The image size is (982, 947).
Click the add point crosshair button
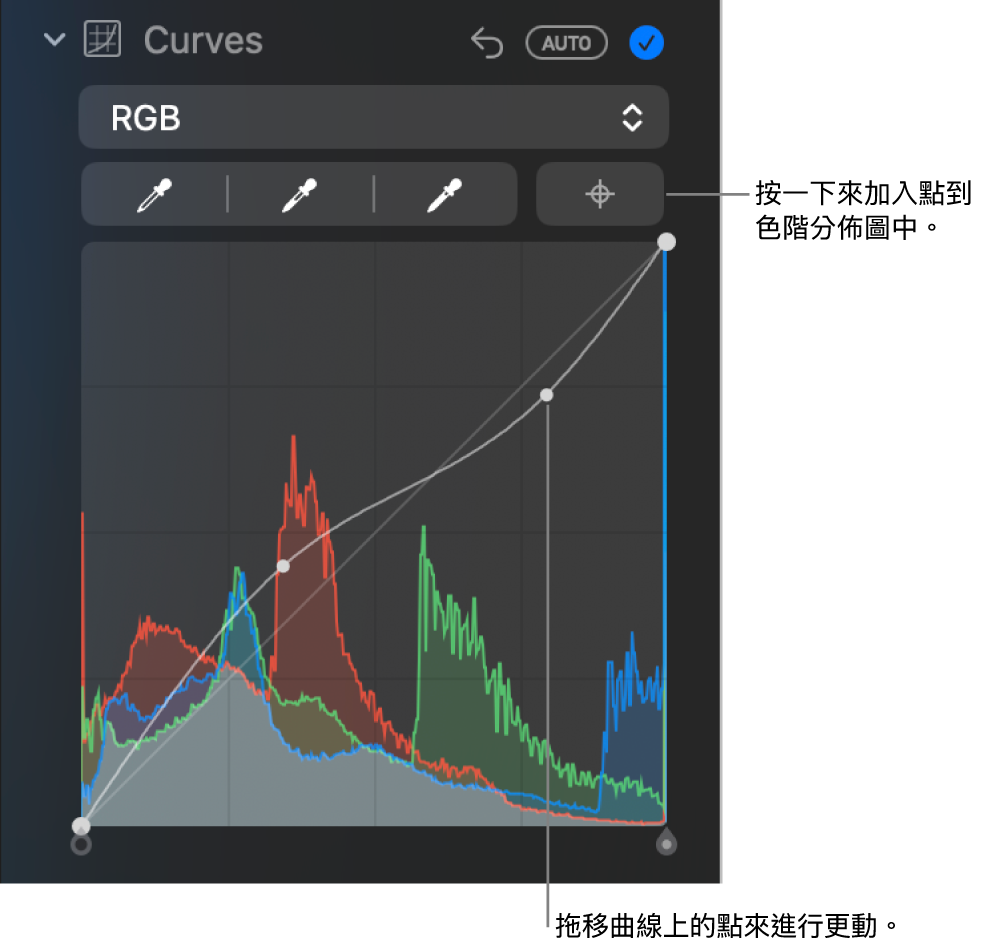point(600,194)
